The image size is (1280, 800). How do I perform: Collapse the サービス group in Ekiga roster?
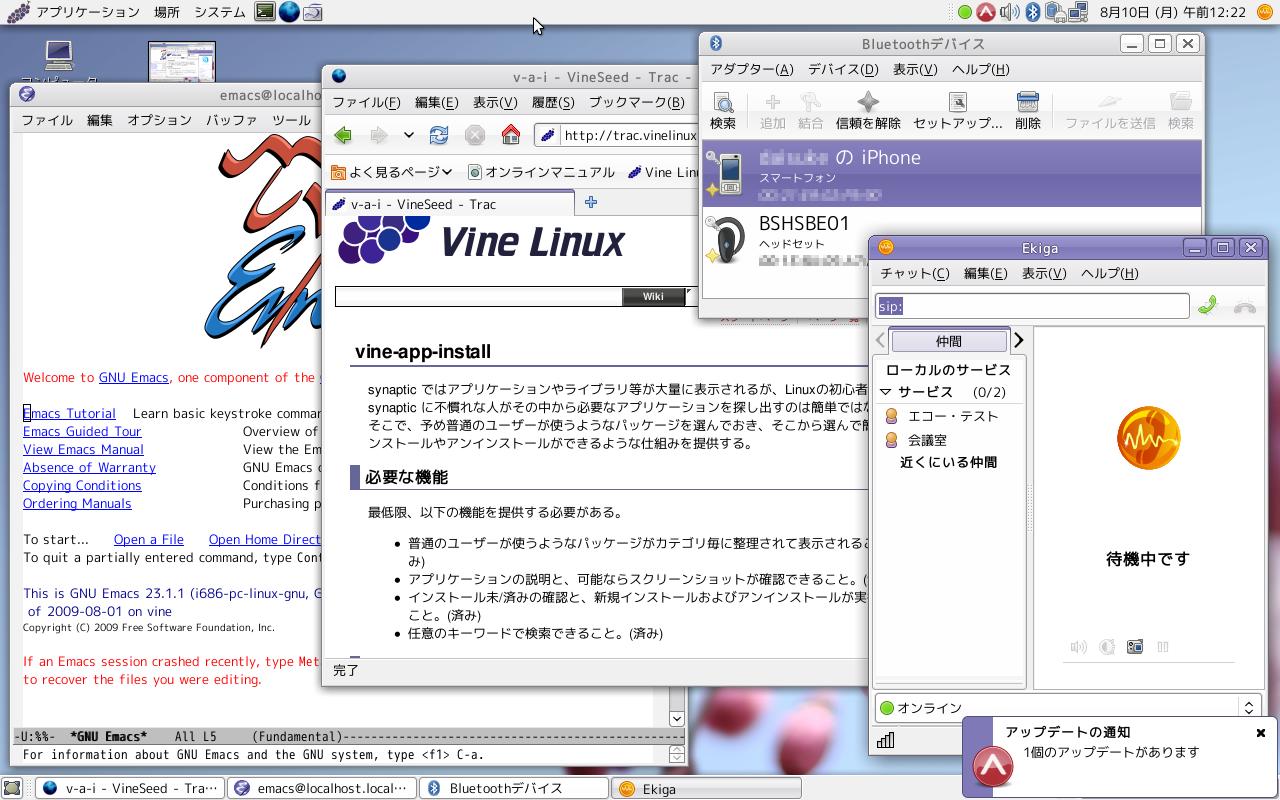tap(886, 392)
